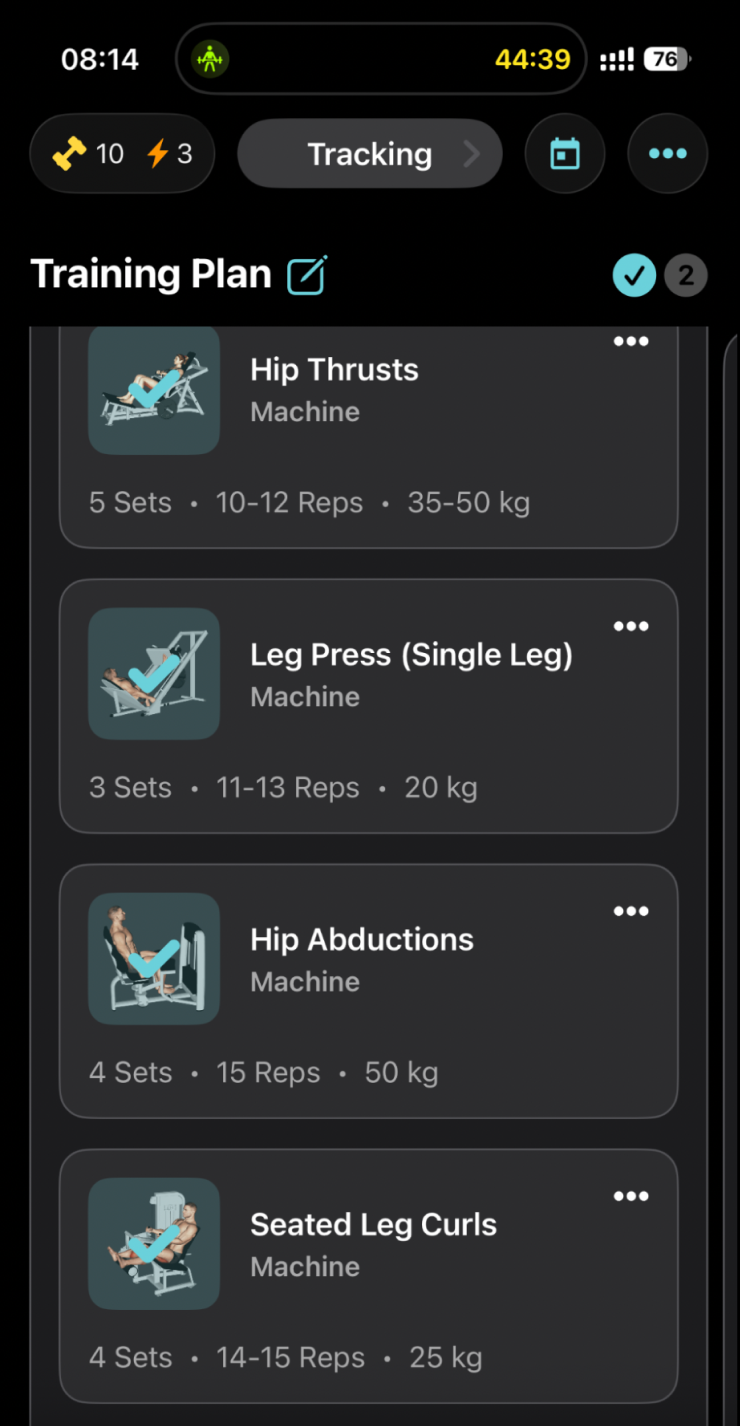Tap the 44:39 workout timer
Image resolution: width=740 pixels, height=1426 pixels.
point(532,59)
